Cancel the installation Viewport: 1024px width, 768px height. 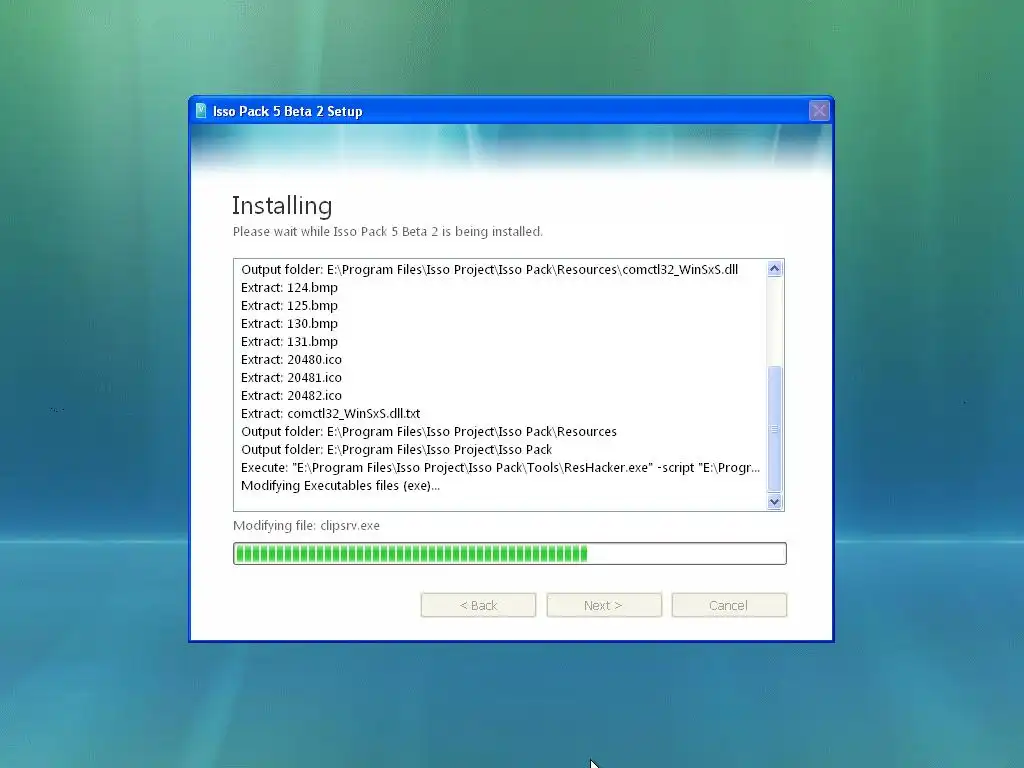[x=729, y=605]
